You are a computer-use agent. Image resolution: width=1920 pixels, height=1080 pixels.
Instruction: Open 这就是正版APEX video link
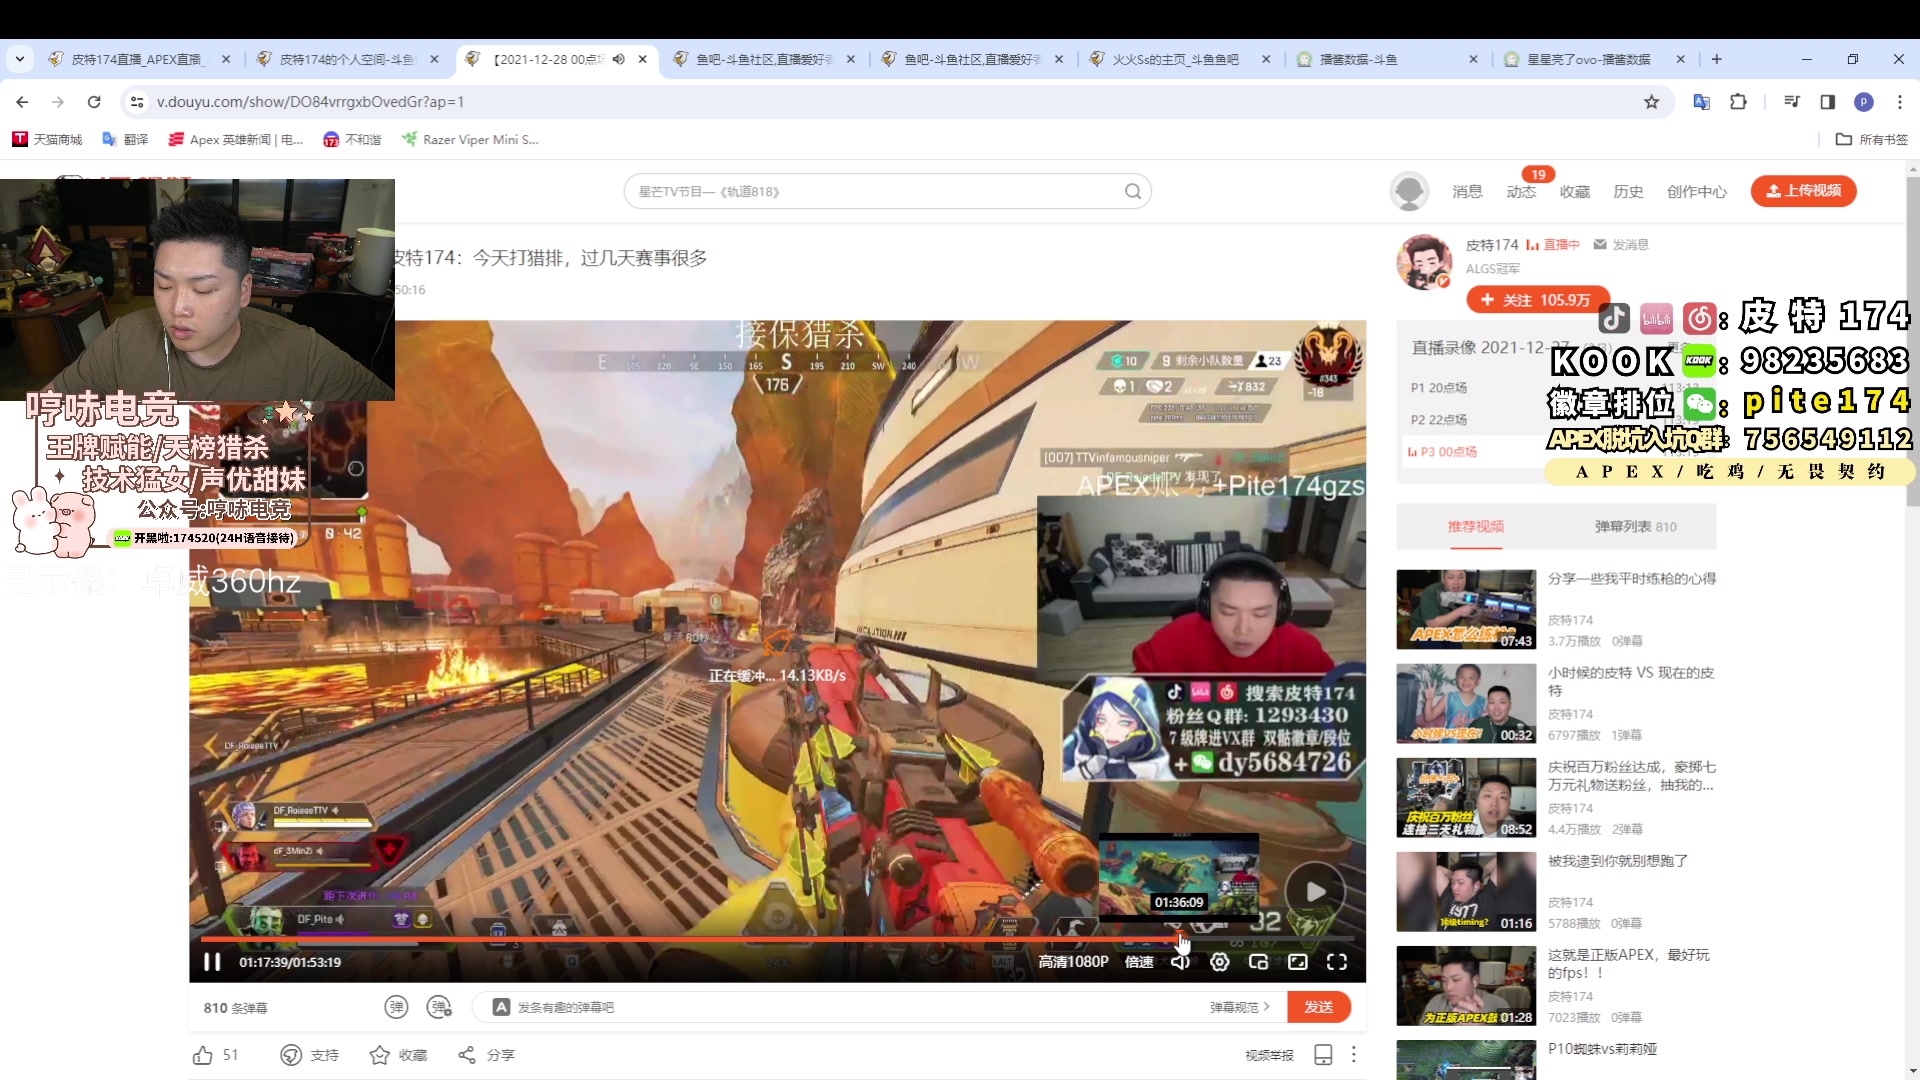click(x=1629, y=963)
